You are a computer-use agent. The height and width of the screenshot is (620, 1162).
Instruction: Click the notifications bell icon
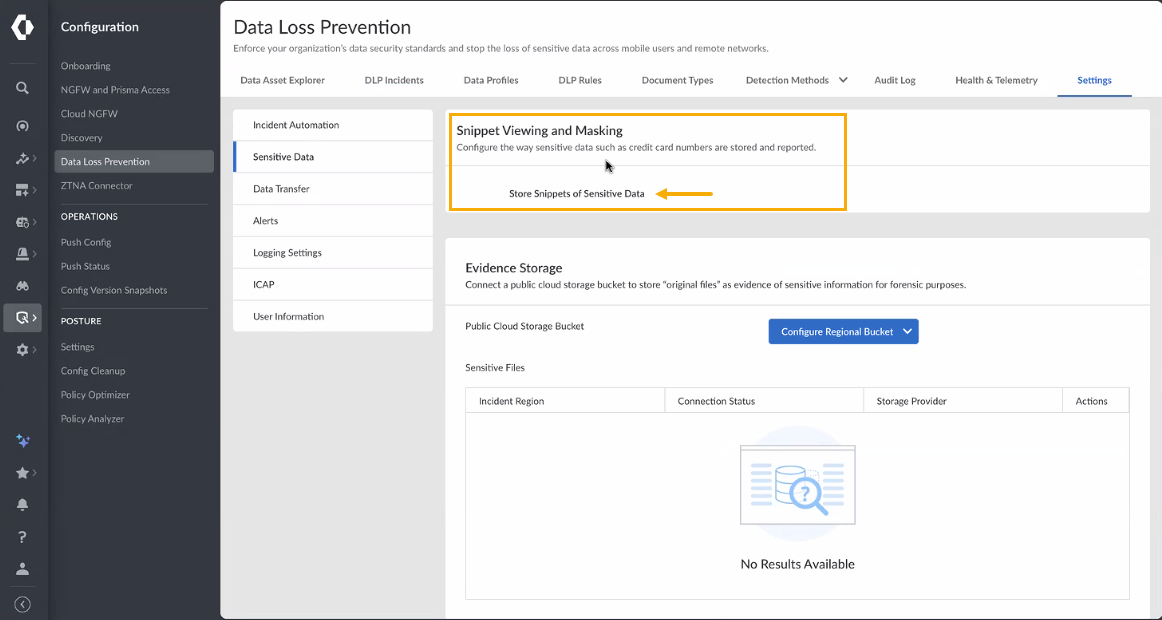pyautogui.click(x=22, y=505)
